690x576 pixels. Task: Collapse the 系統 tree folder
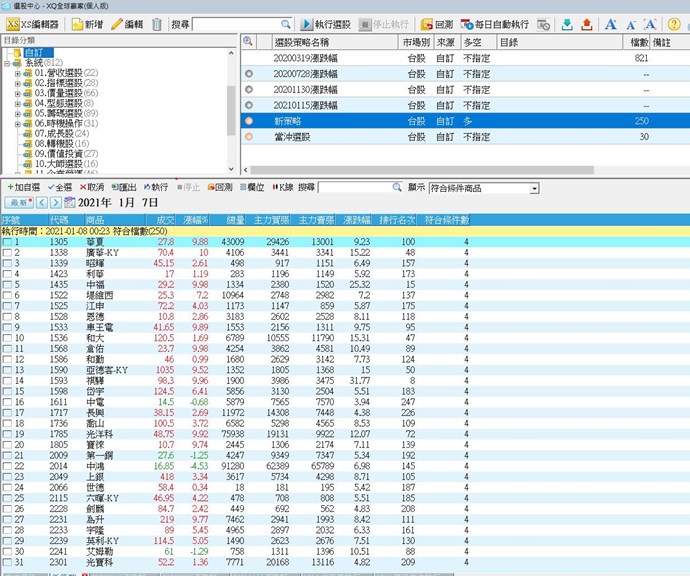(7, 63)
